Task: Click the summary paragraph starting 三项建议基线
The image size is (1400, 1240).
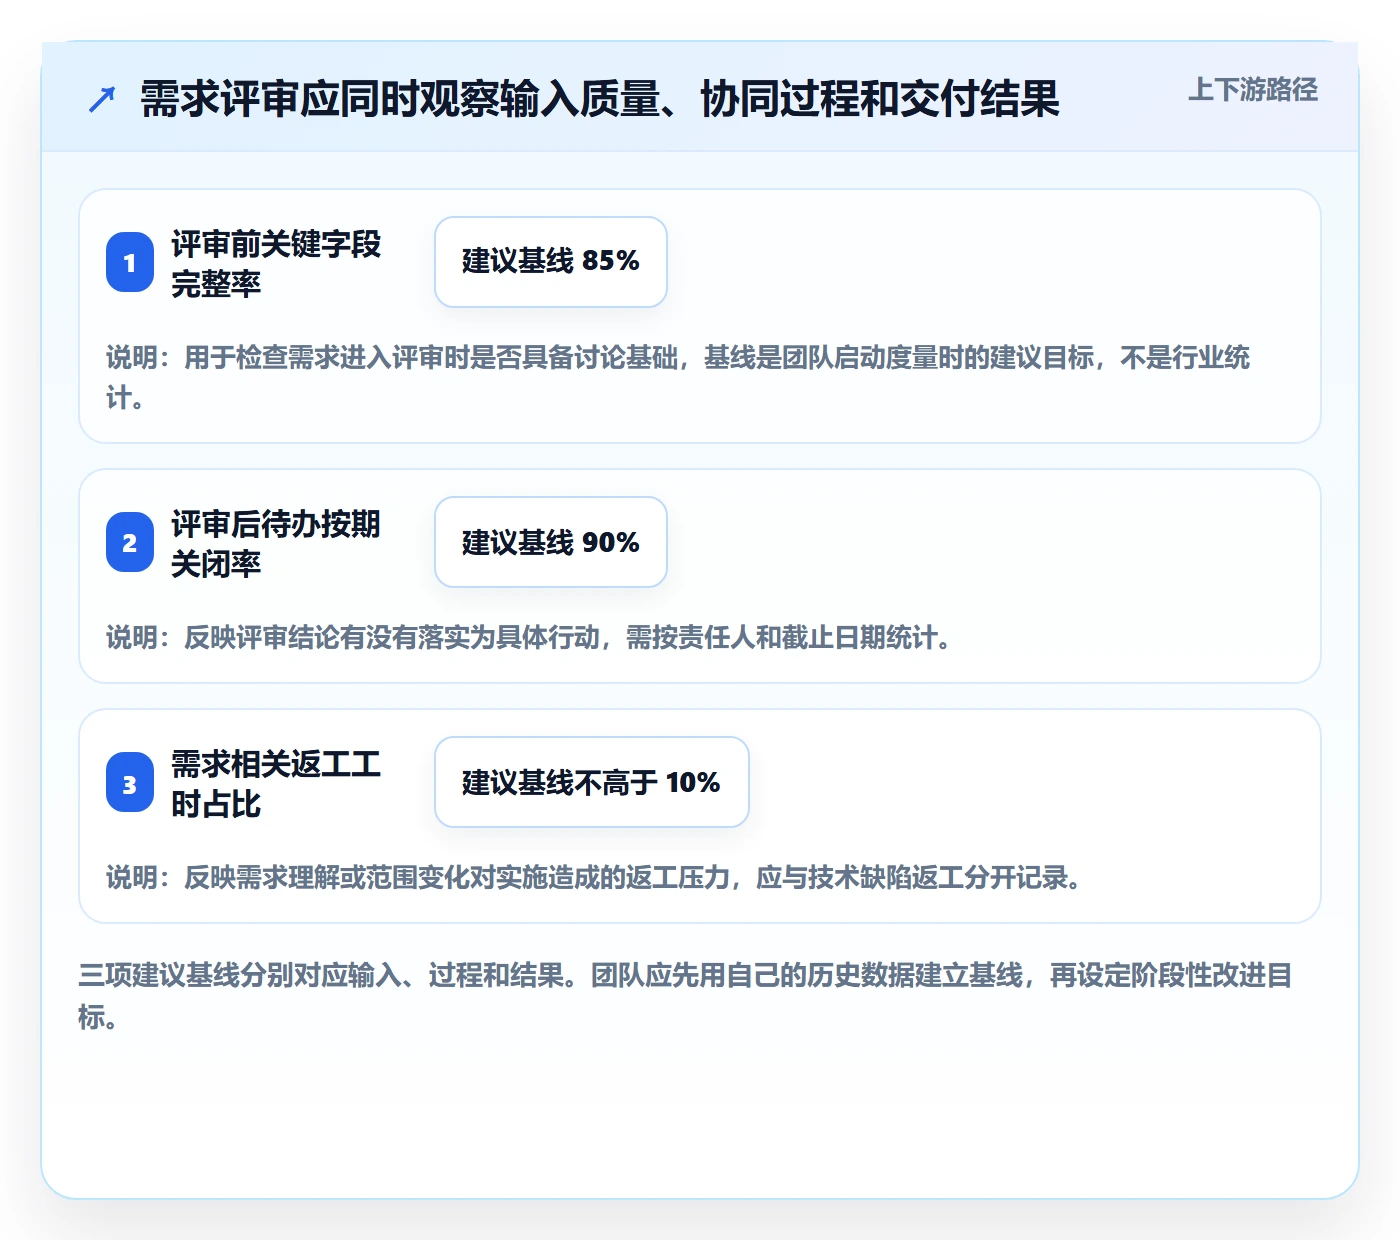Action: pyautogui.click(x=685, y=995)
